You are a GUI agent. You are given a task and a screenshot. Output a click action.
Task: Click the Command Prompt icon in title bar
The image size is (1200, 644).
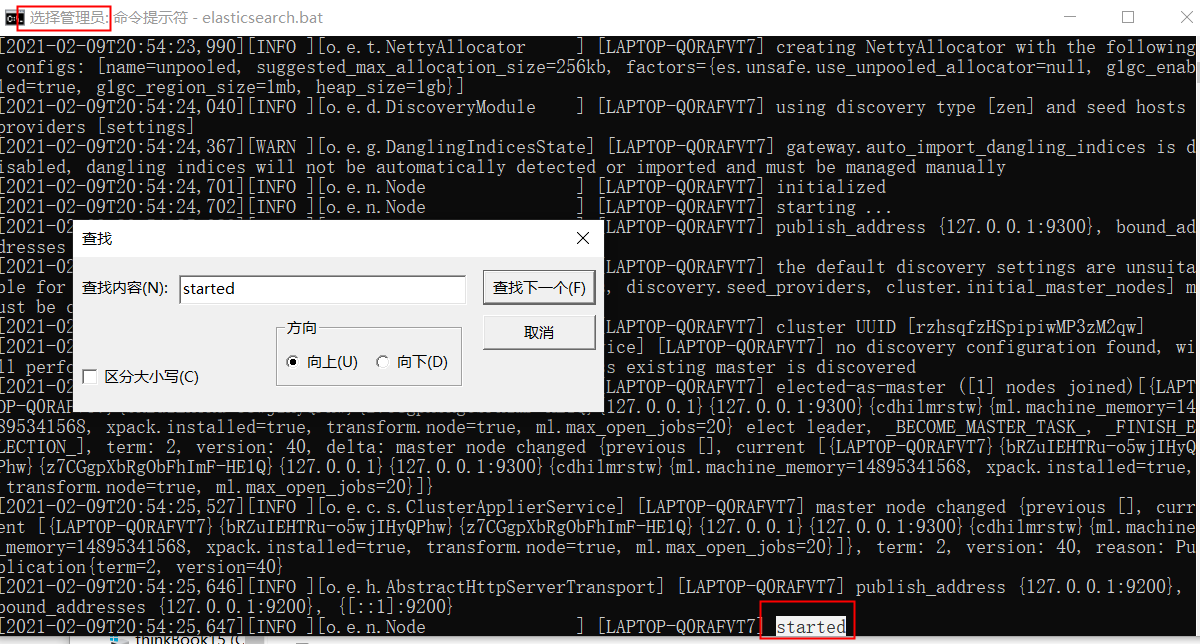[12, 16]
